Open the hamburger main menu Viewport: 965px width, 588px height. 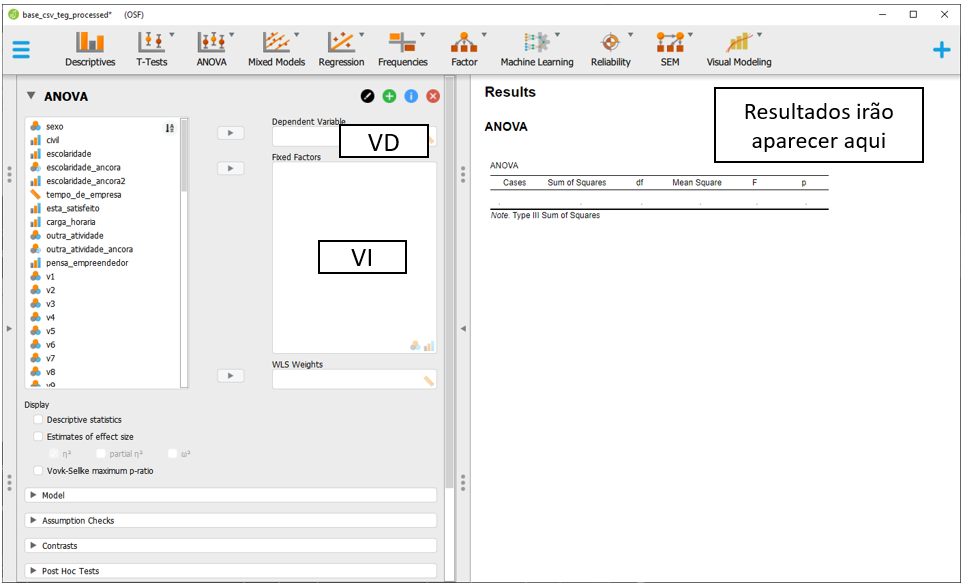21,49
